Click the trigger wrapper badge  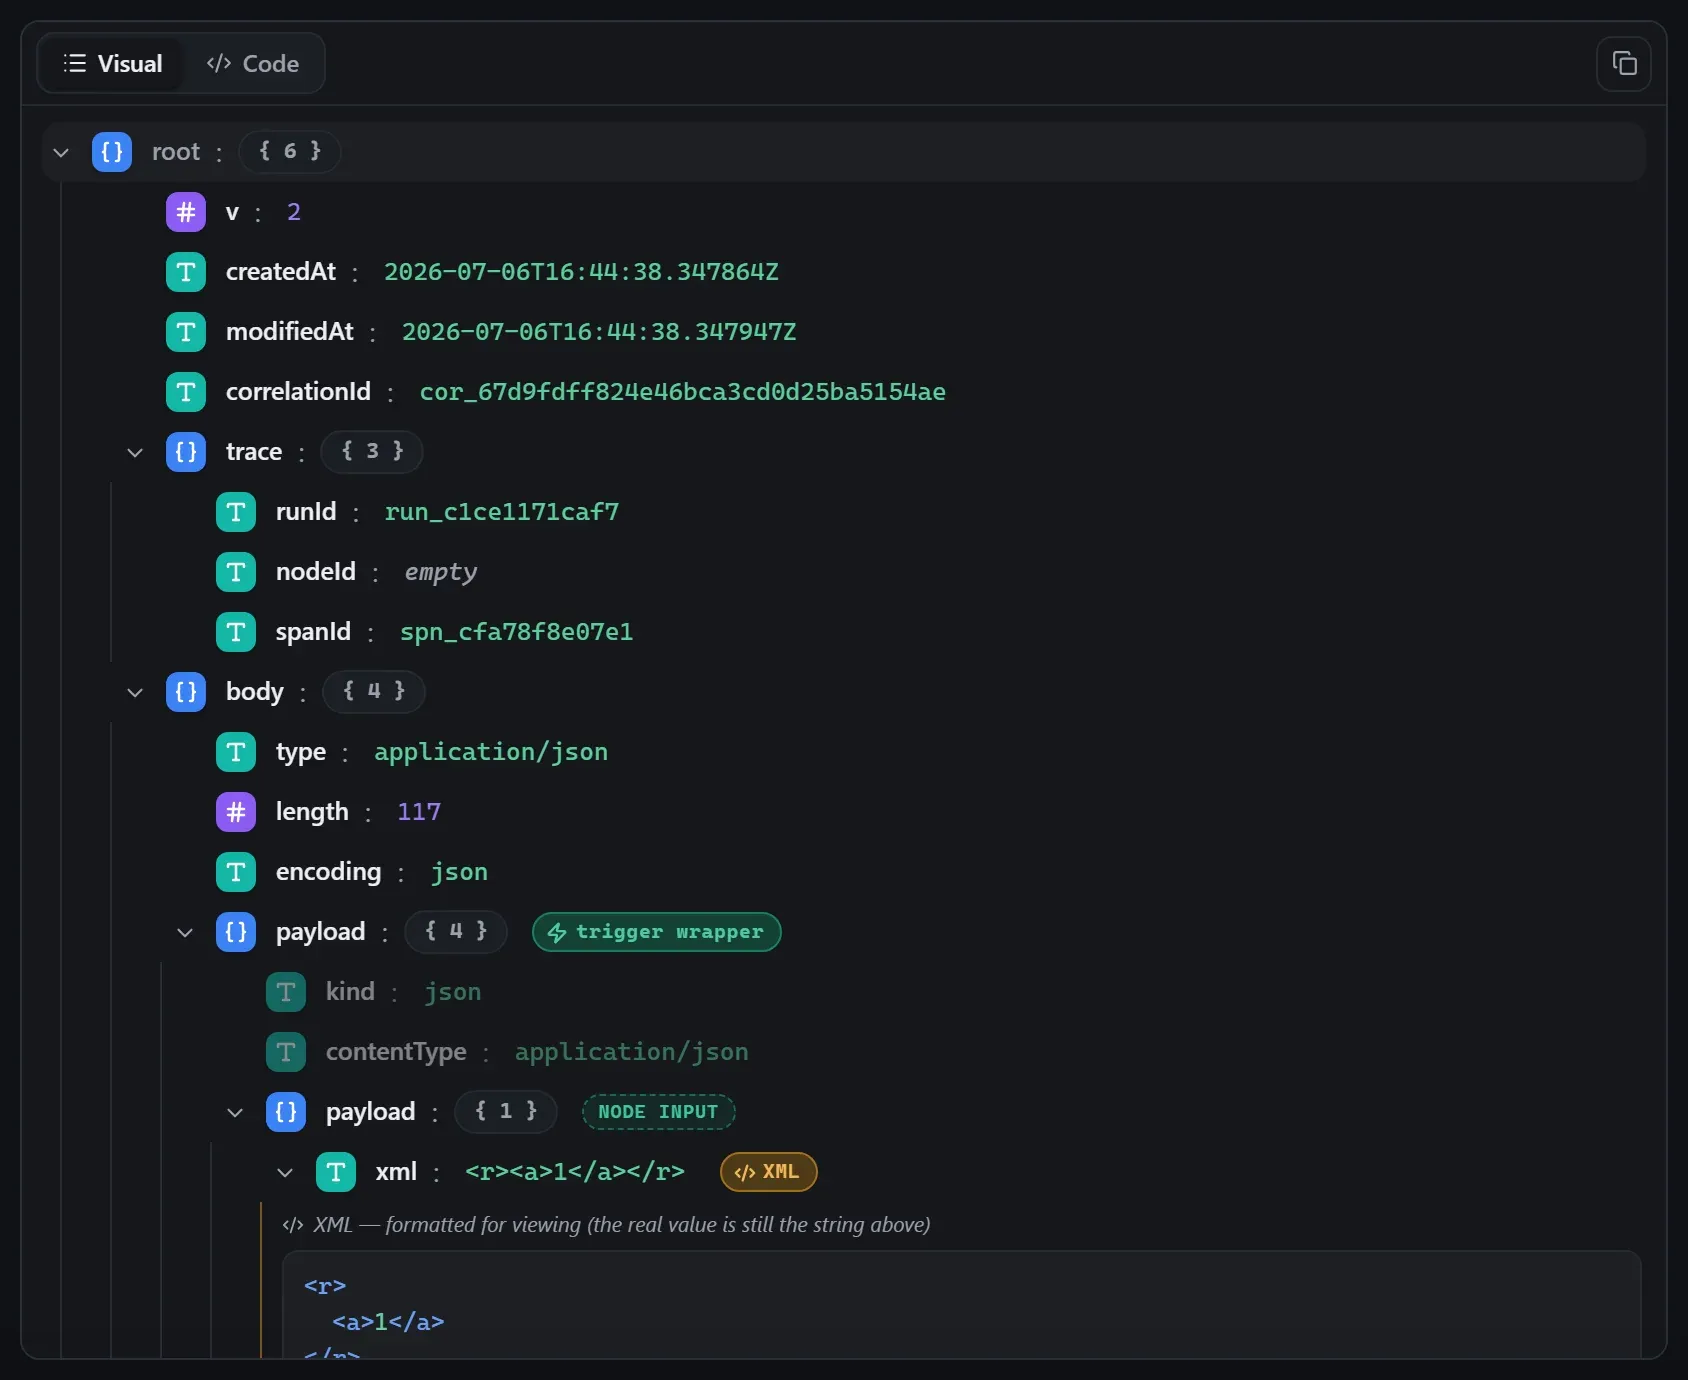pos(657,932)
